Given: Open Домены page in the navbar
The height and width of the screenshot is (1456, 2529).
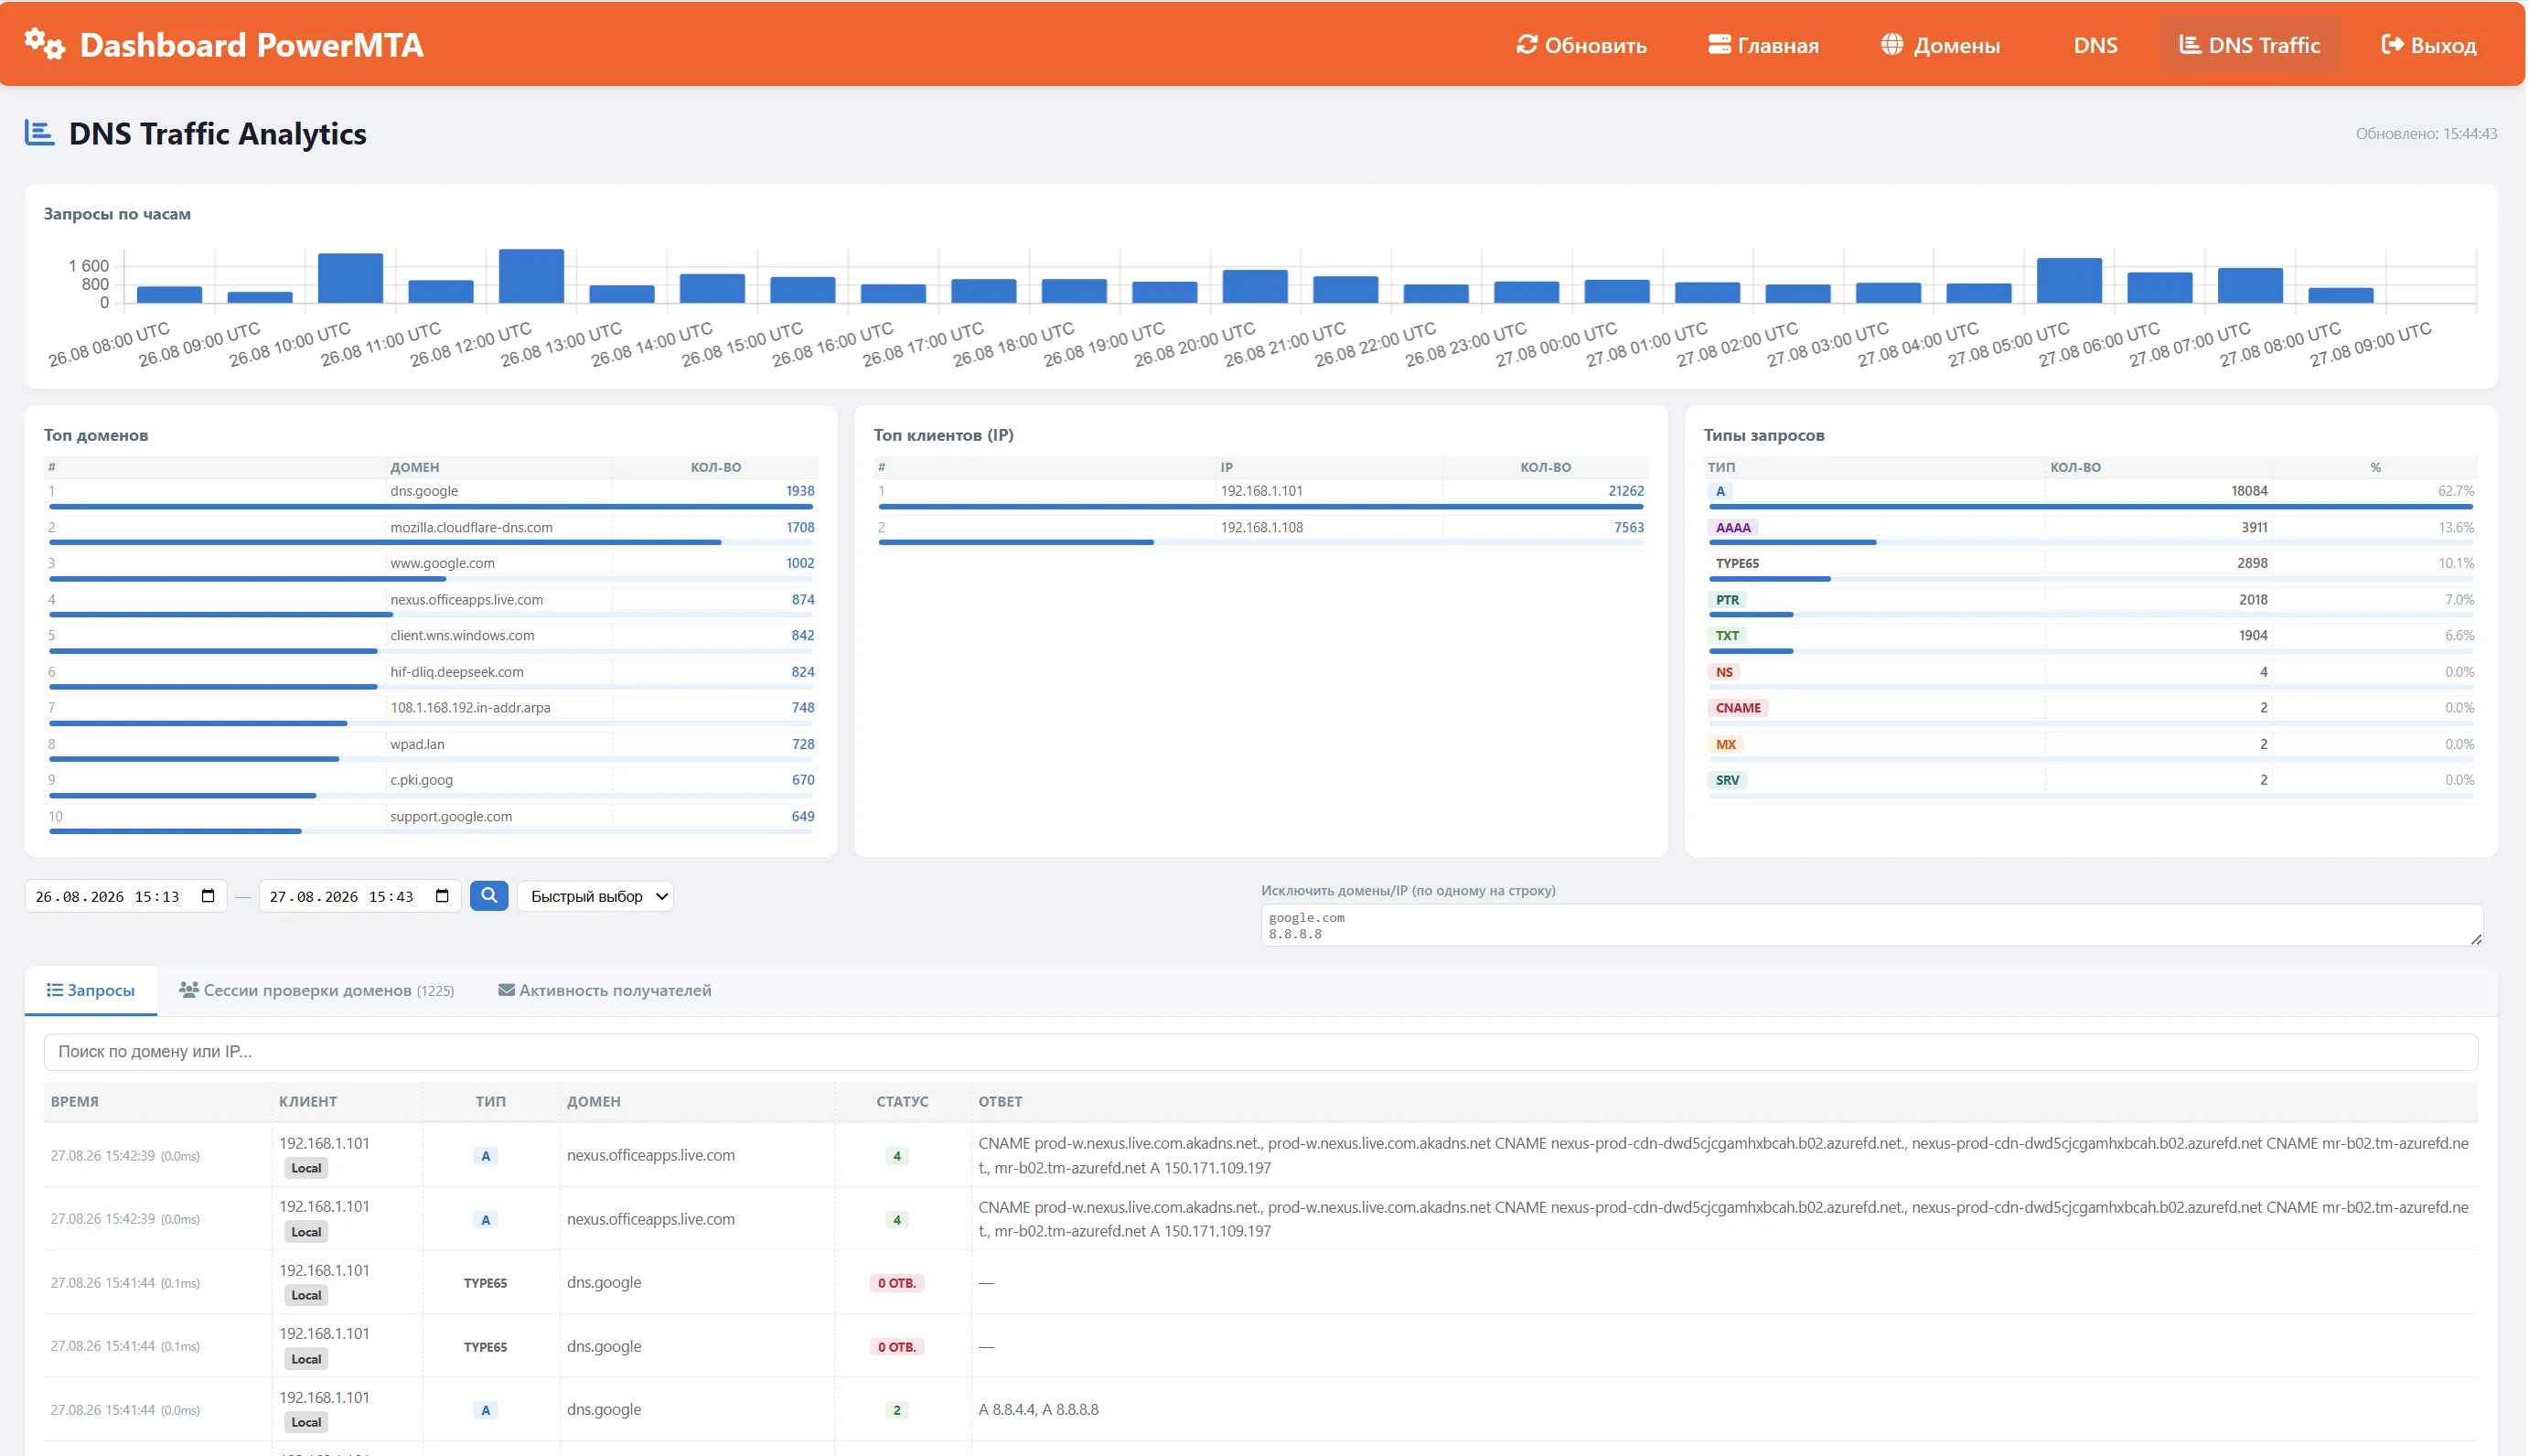Looking at the screenshot, I should pyautogui.click(x=1940, y=45).
